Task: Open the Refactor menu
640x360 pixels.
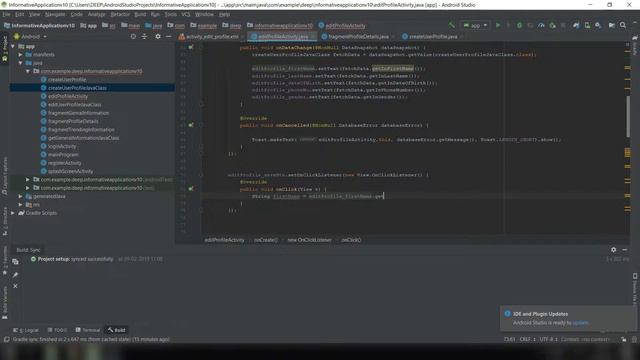Action: coord(120,14)
